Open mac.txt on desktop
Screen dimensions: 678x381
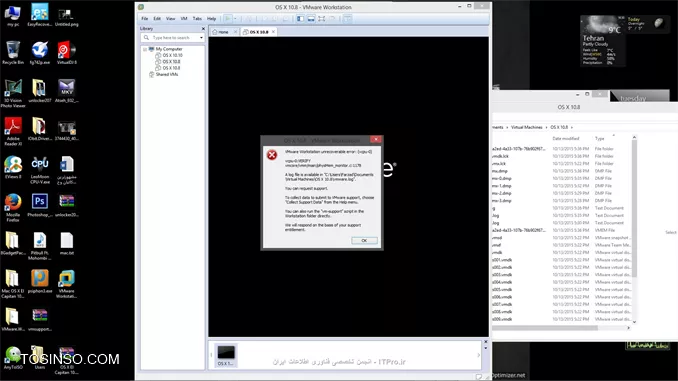(x=67, y=243)
